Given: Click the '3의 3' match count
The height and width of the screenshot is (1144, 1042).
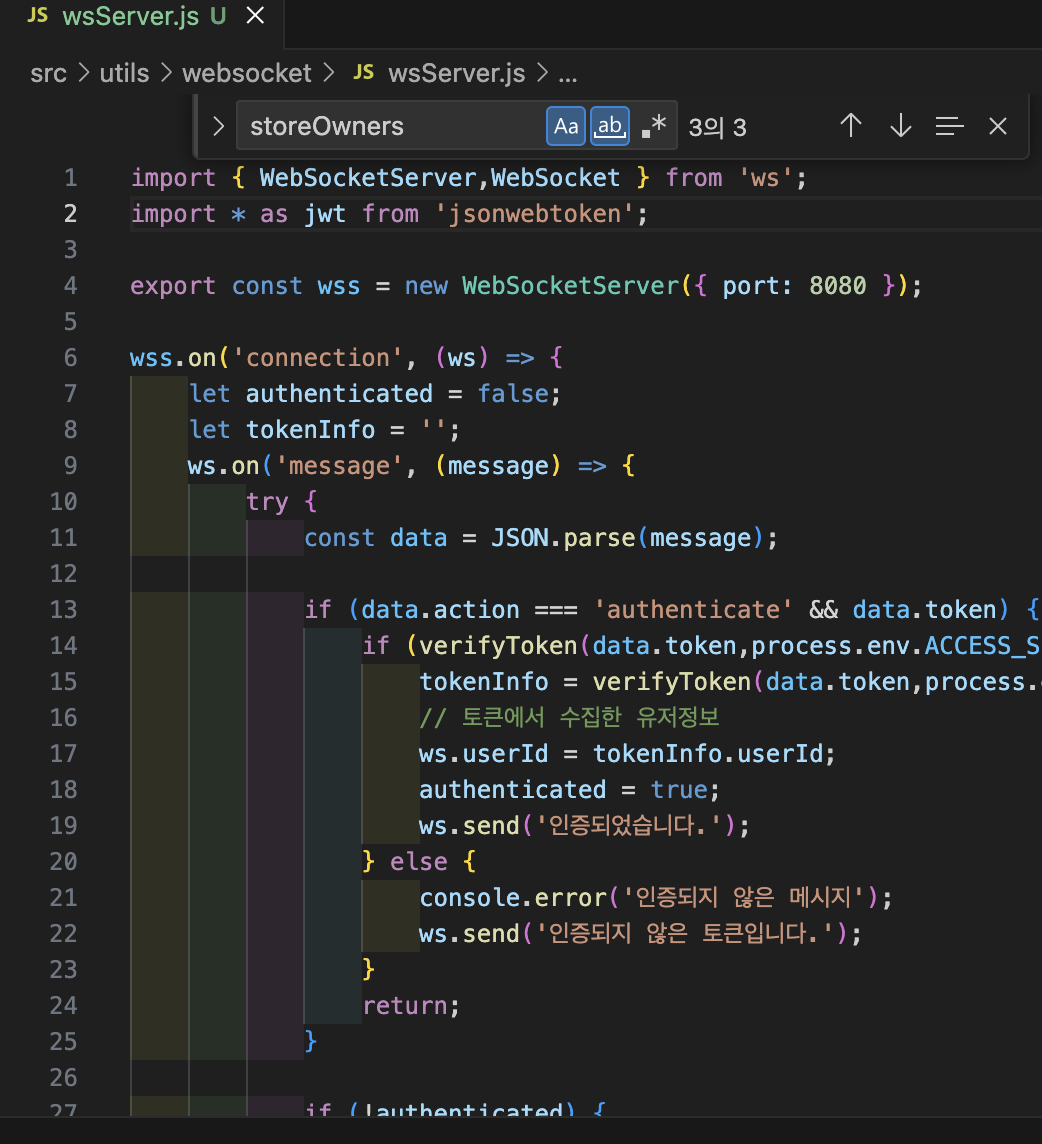Looking at the screenshot, I should 718,127.
